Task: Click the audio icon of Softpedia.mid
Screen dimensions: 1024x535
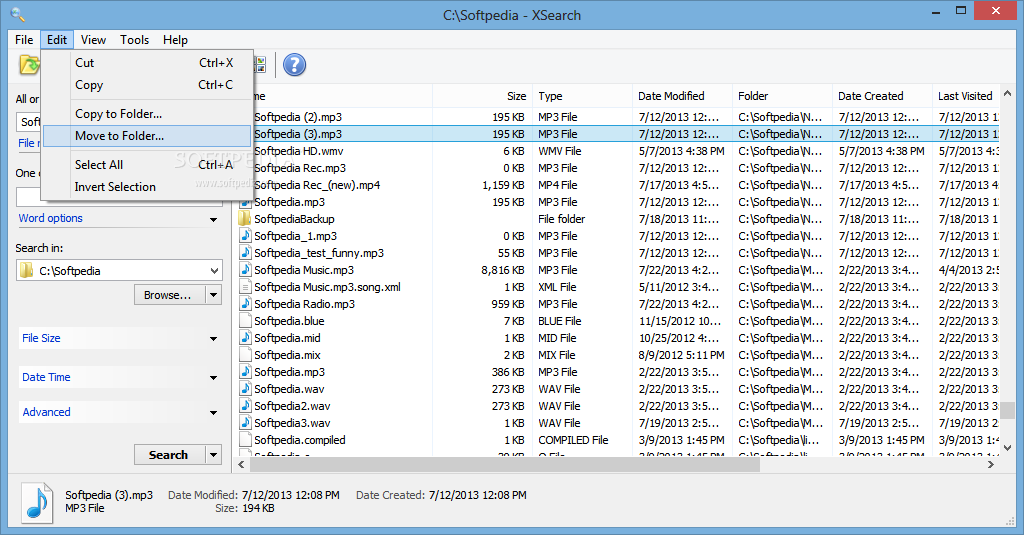Action: pyautogui.click(x=245, y=338)
